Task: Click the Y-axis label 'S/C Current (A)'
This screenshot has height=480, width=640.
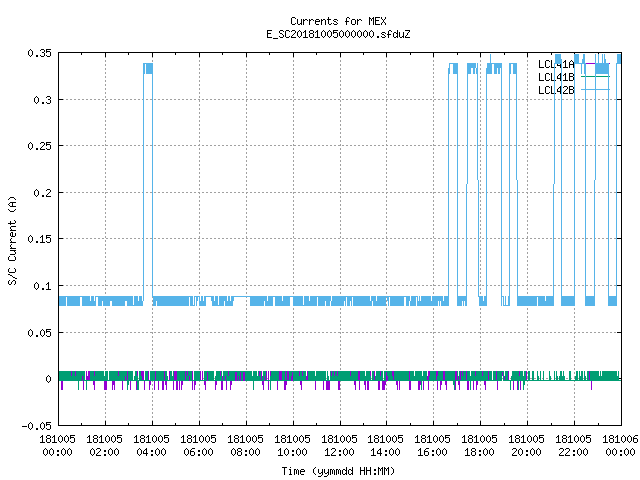Action: pyautogui.click(x=12, y=241)
